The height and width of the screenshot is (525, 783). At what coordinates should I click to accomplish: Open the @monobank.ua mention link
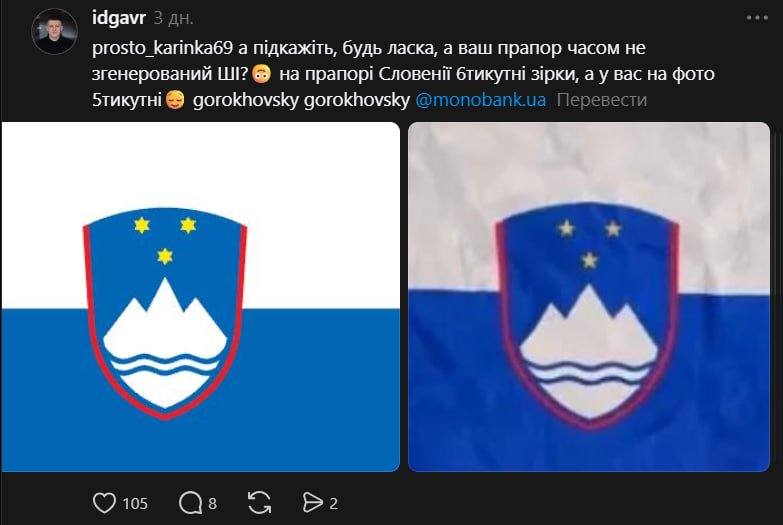point(480,100)
